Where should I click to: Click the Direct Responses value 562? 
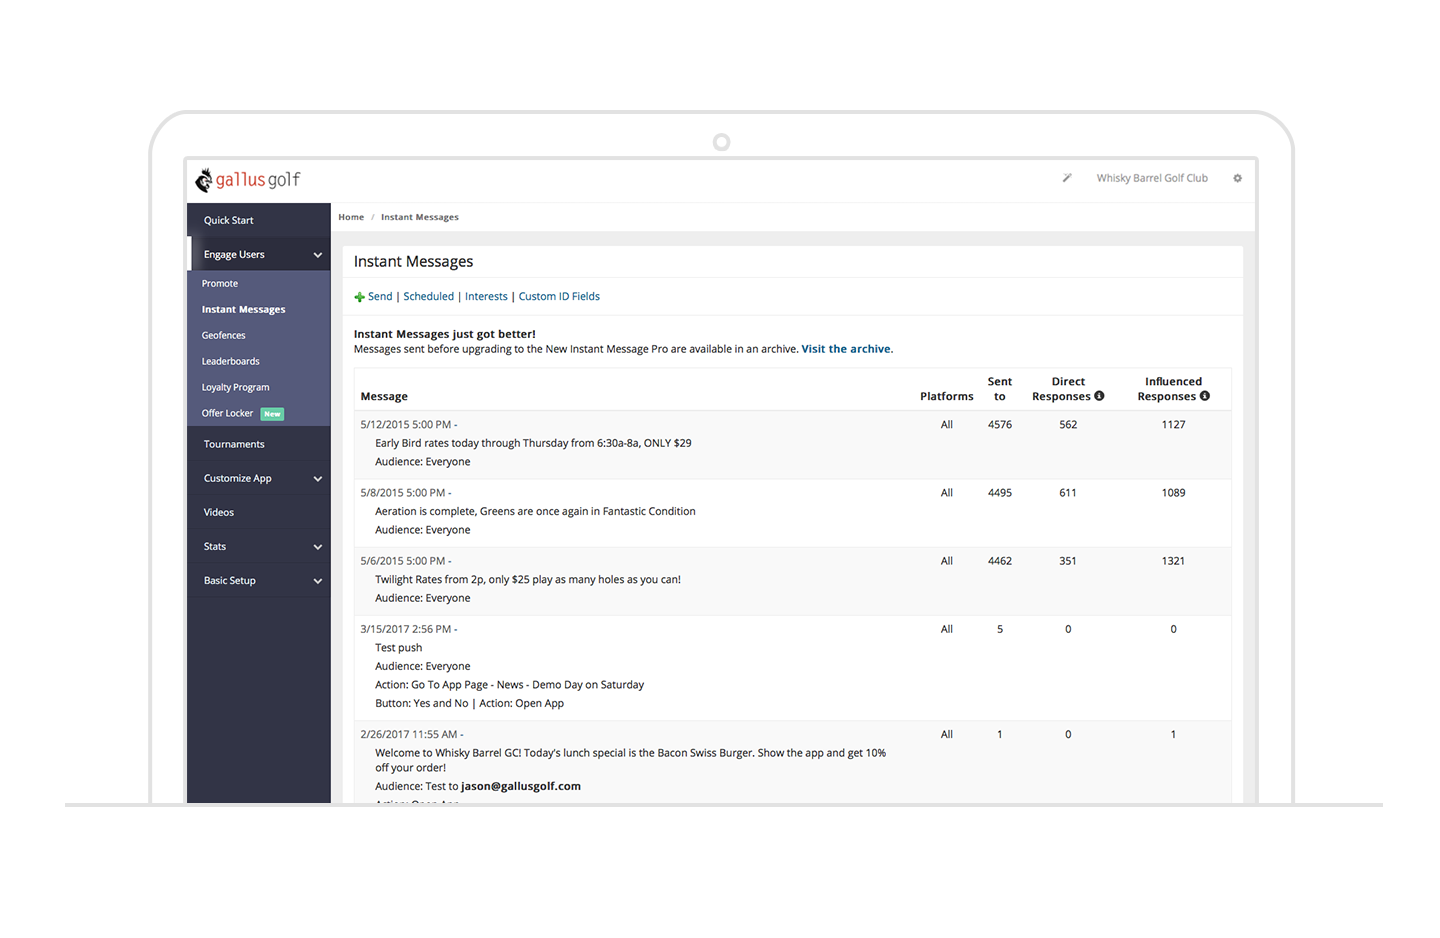click(1068, 425)
